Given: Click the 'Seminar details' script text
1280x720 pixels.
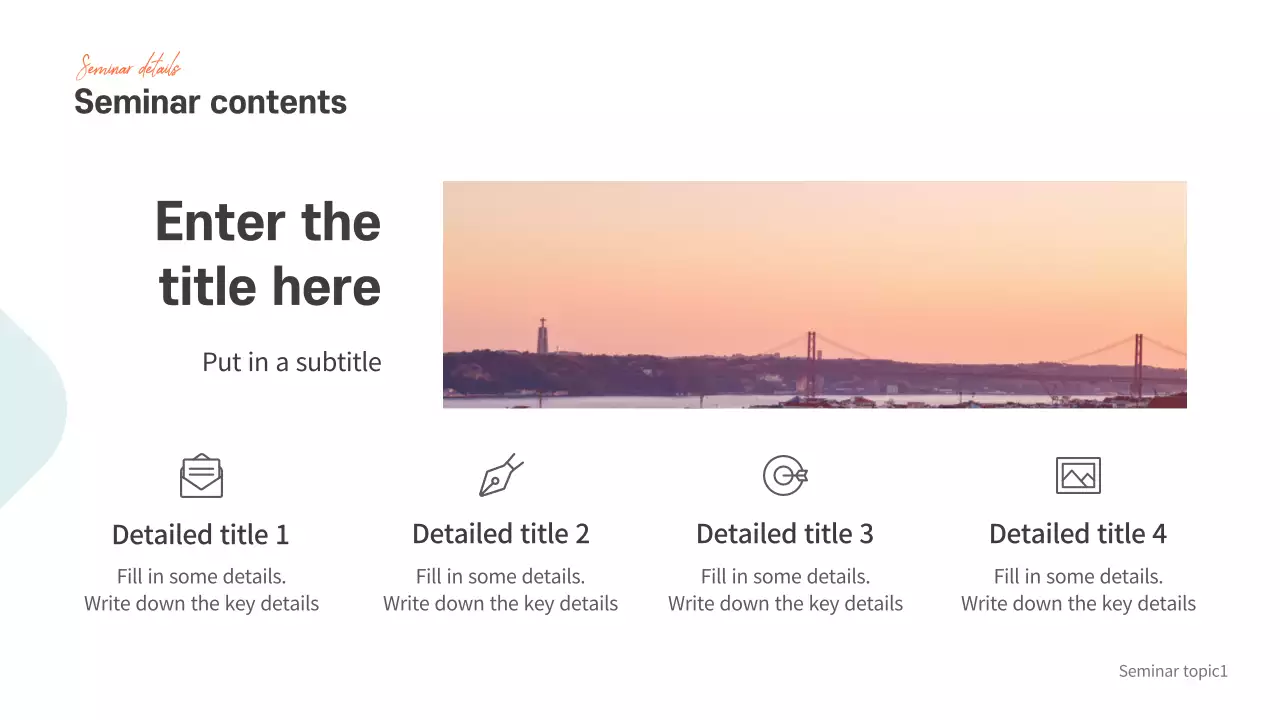Looking at the screenshot, I should coord(128,68).
